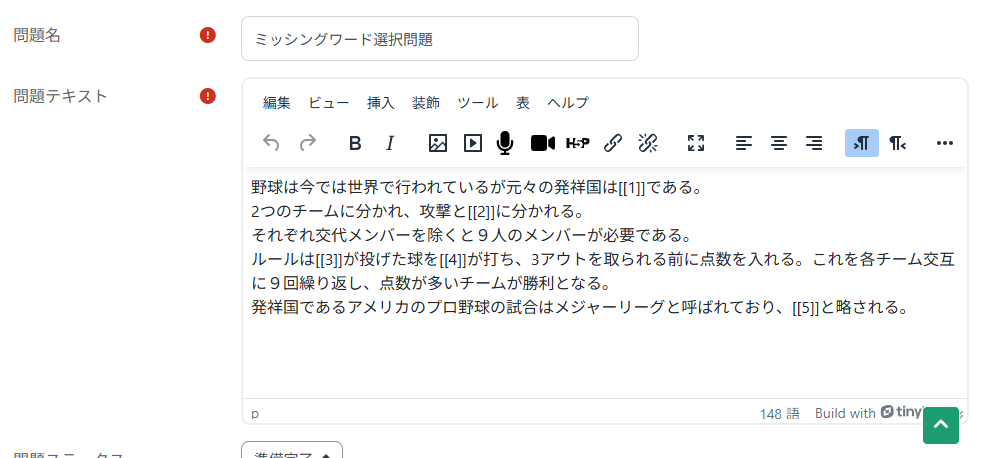Click the [[1]] placeholder in the text

pos(633,188)
